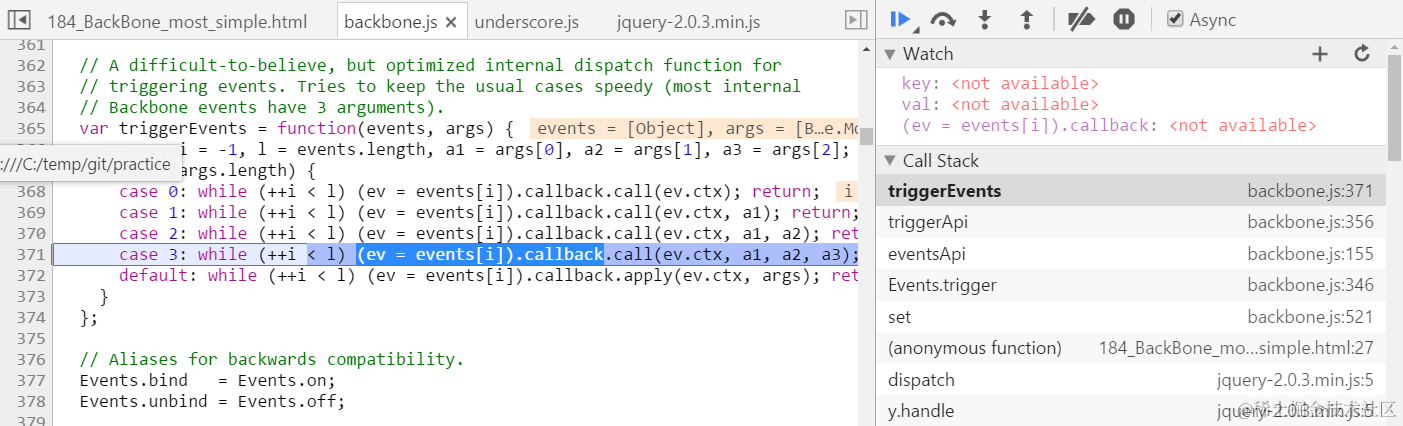1403x426 pixels.
Task: Select the 'val' watch expression
Action: pos(1000,104)
